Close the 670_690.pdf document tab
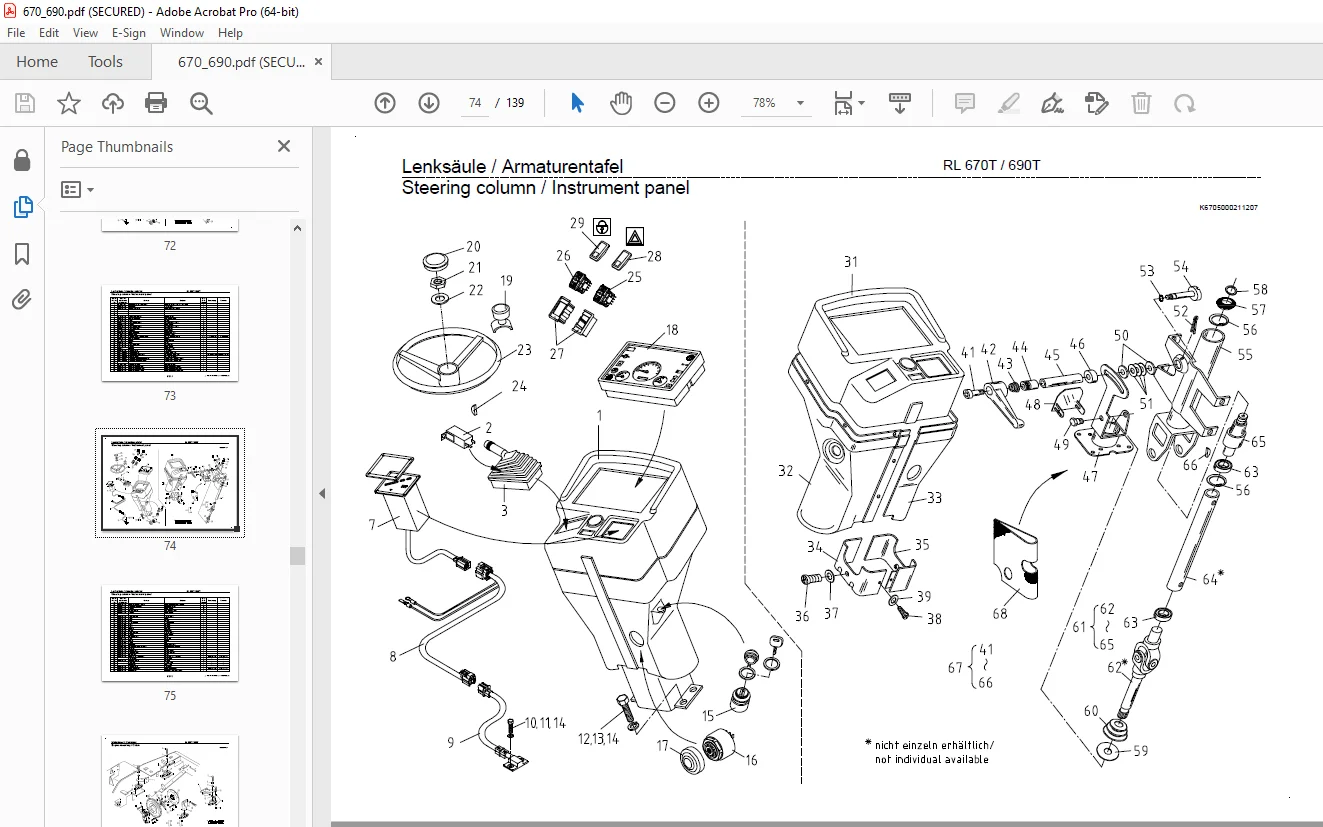The height and width of the screenshot is (827, 1323). 318,62
